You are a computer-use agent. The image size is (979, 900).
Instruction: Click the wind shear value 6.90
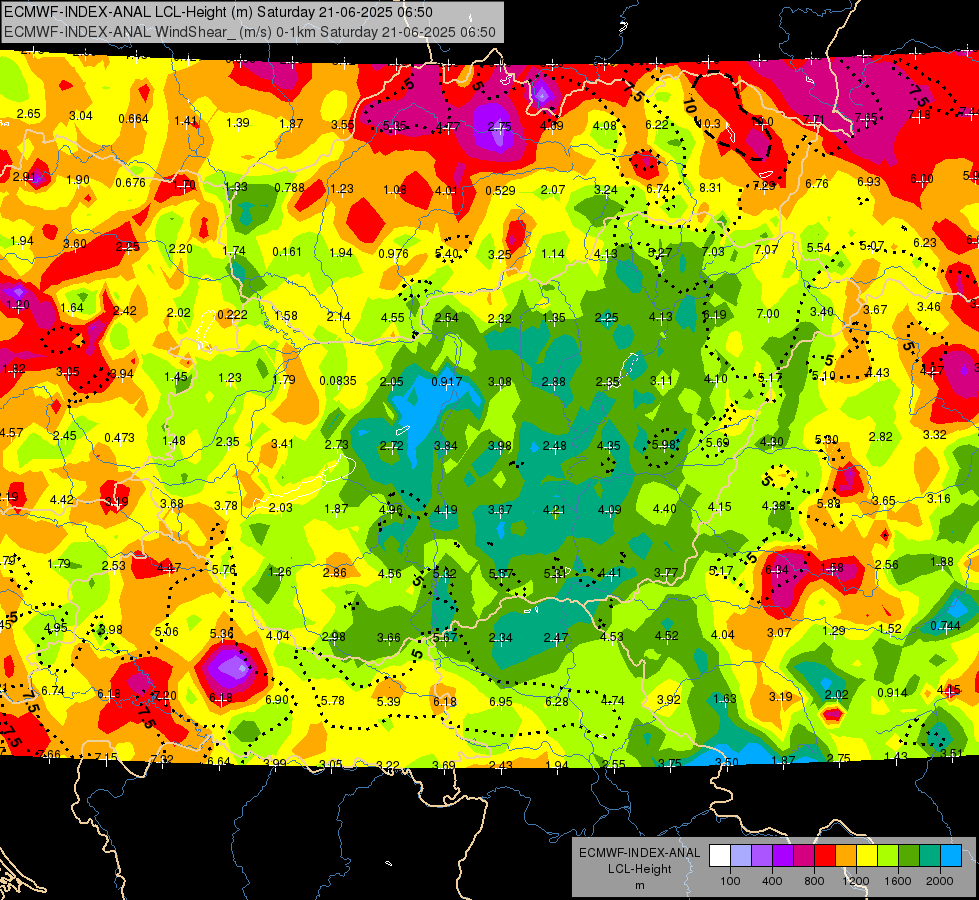click(x=277, y=700)
